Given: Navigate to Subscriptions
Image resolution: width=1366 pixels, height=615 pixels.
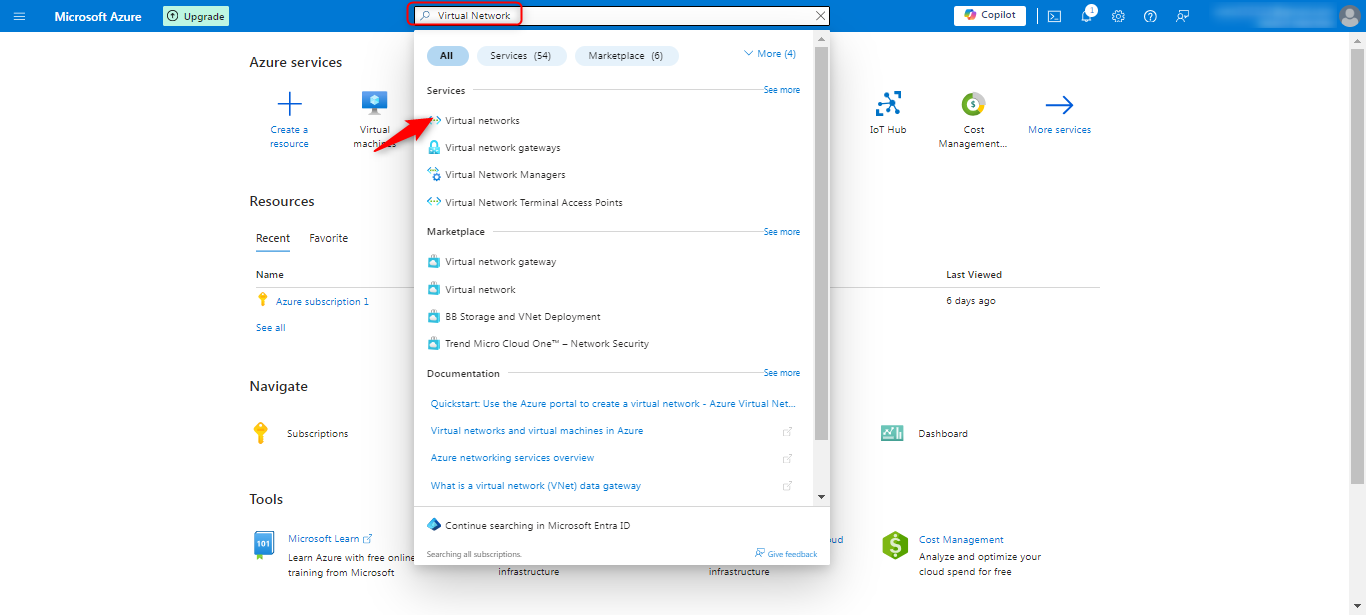Looking at the screenshot, I should pyautogui.click(x=318, y=434).
